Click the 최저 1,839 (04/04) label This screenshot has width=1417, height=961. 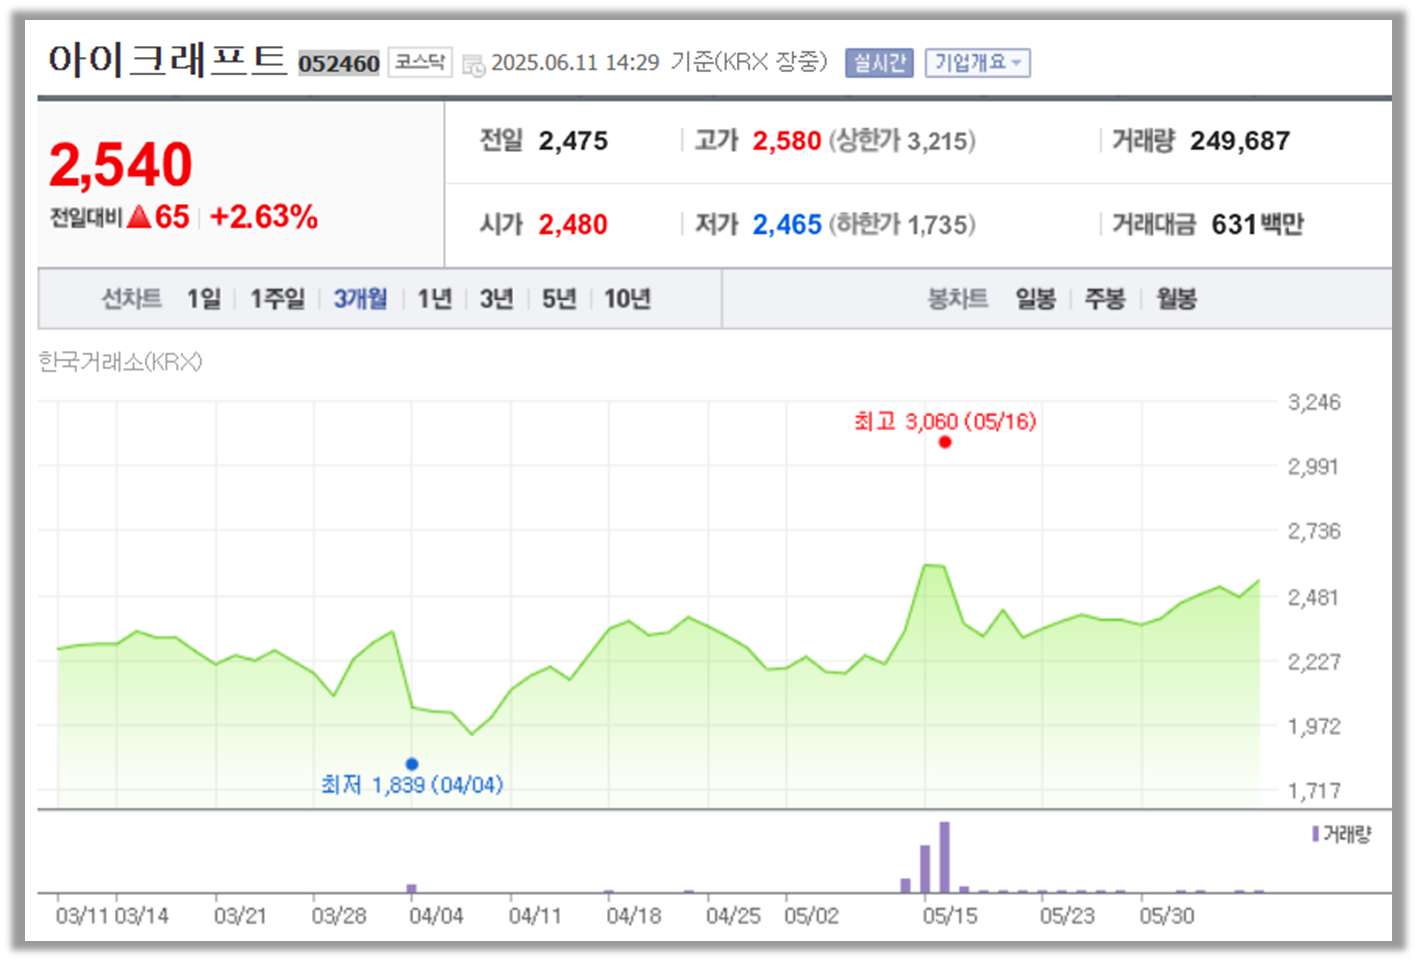(x=412, y=785)
